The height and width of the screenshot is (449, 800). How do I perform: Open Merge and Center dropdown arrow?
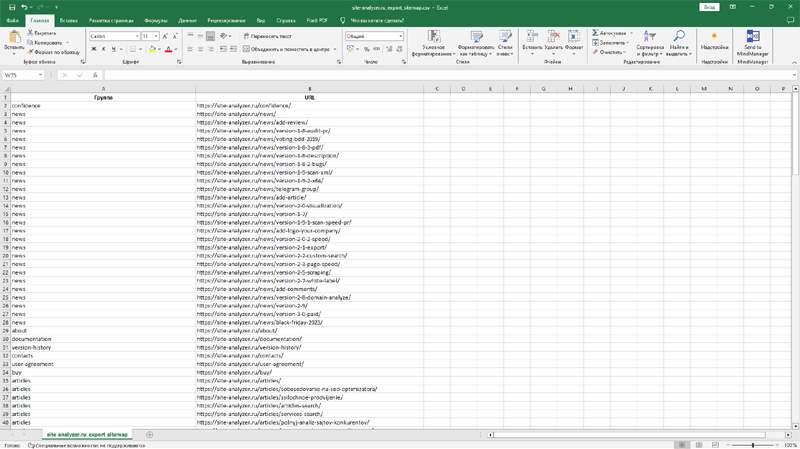tap(335, 49)
